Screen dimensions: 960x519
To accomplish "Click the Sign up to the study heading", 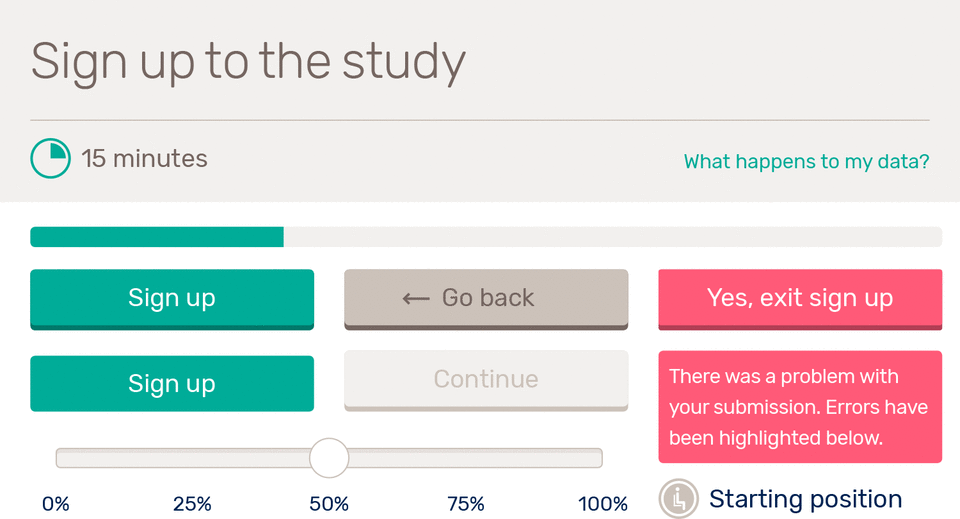I will click(x=248, y=62).
